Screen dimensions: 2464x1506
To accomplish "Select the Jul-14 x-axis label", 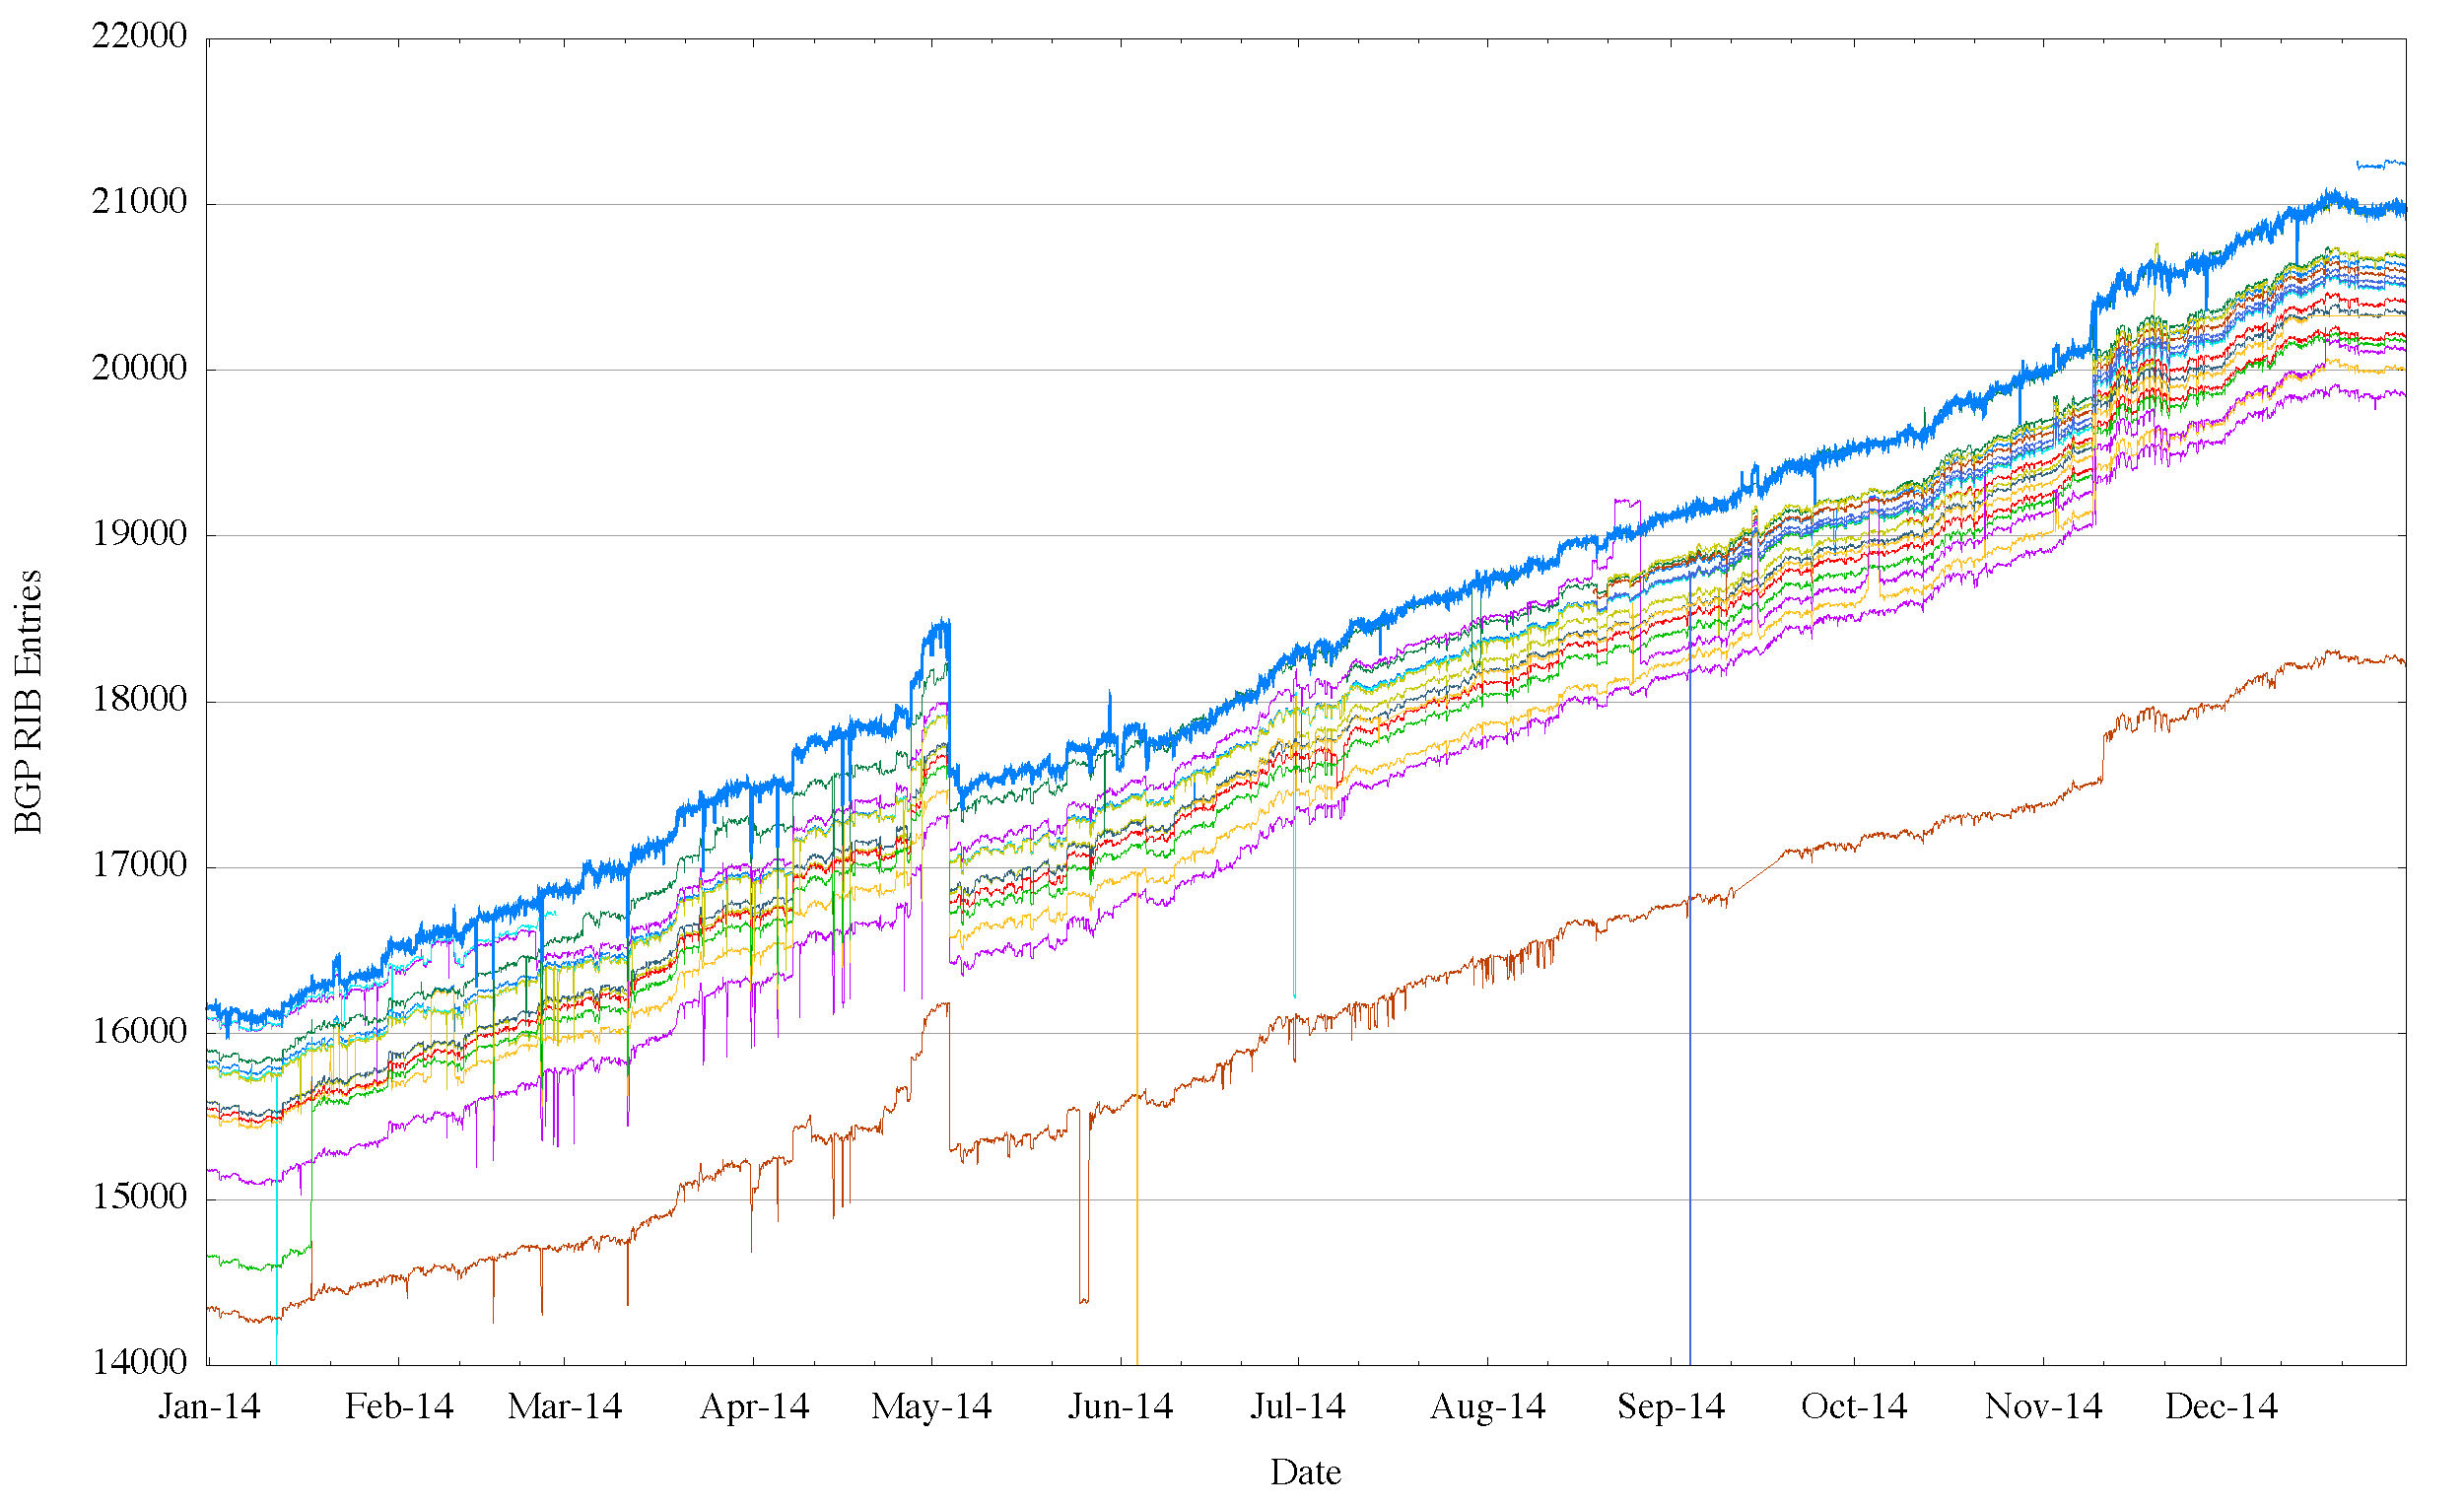I will coord(1298,1408).
